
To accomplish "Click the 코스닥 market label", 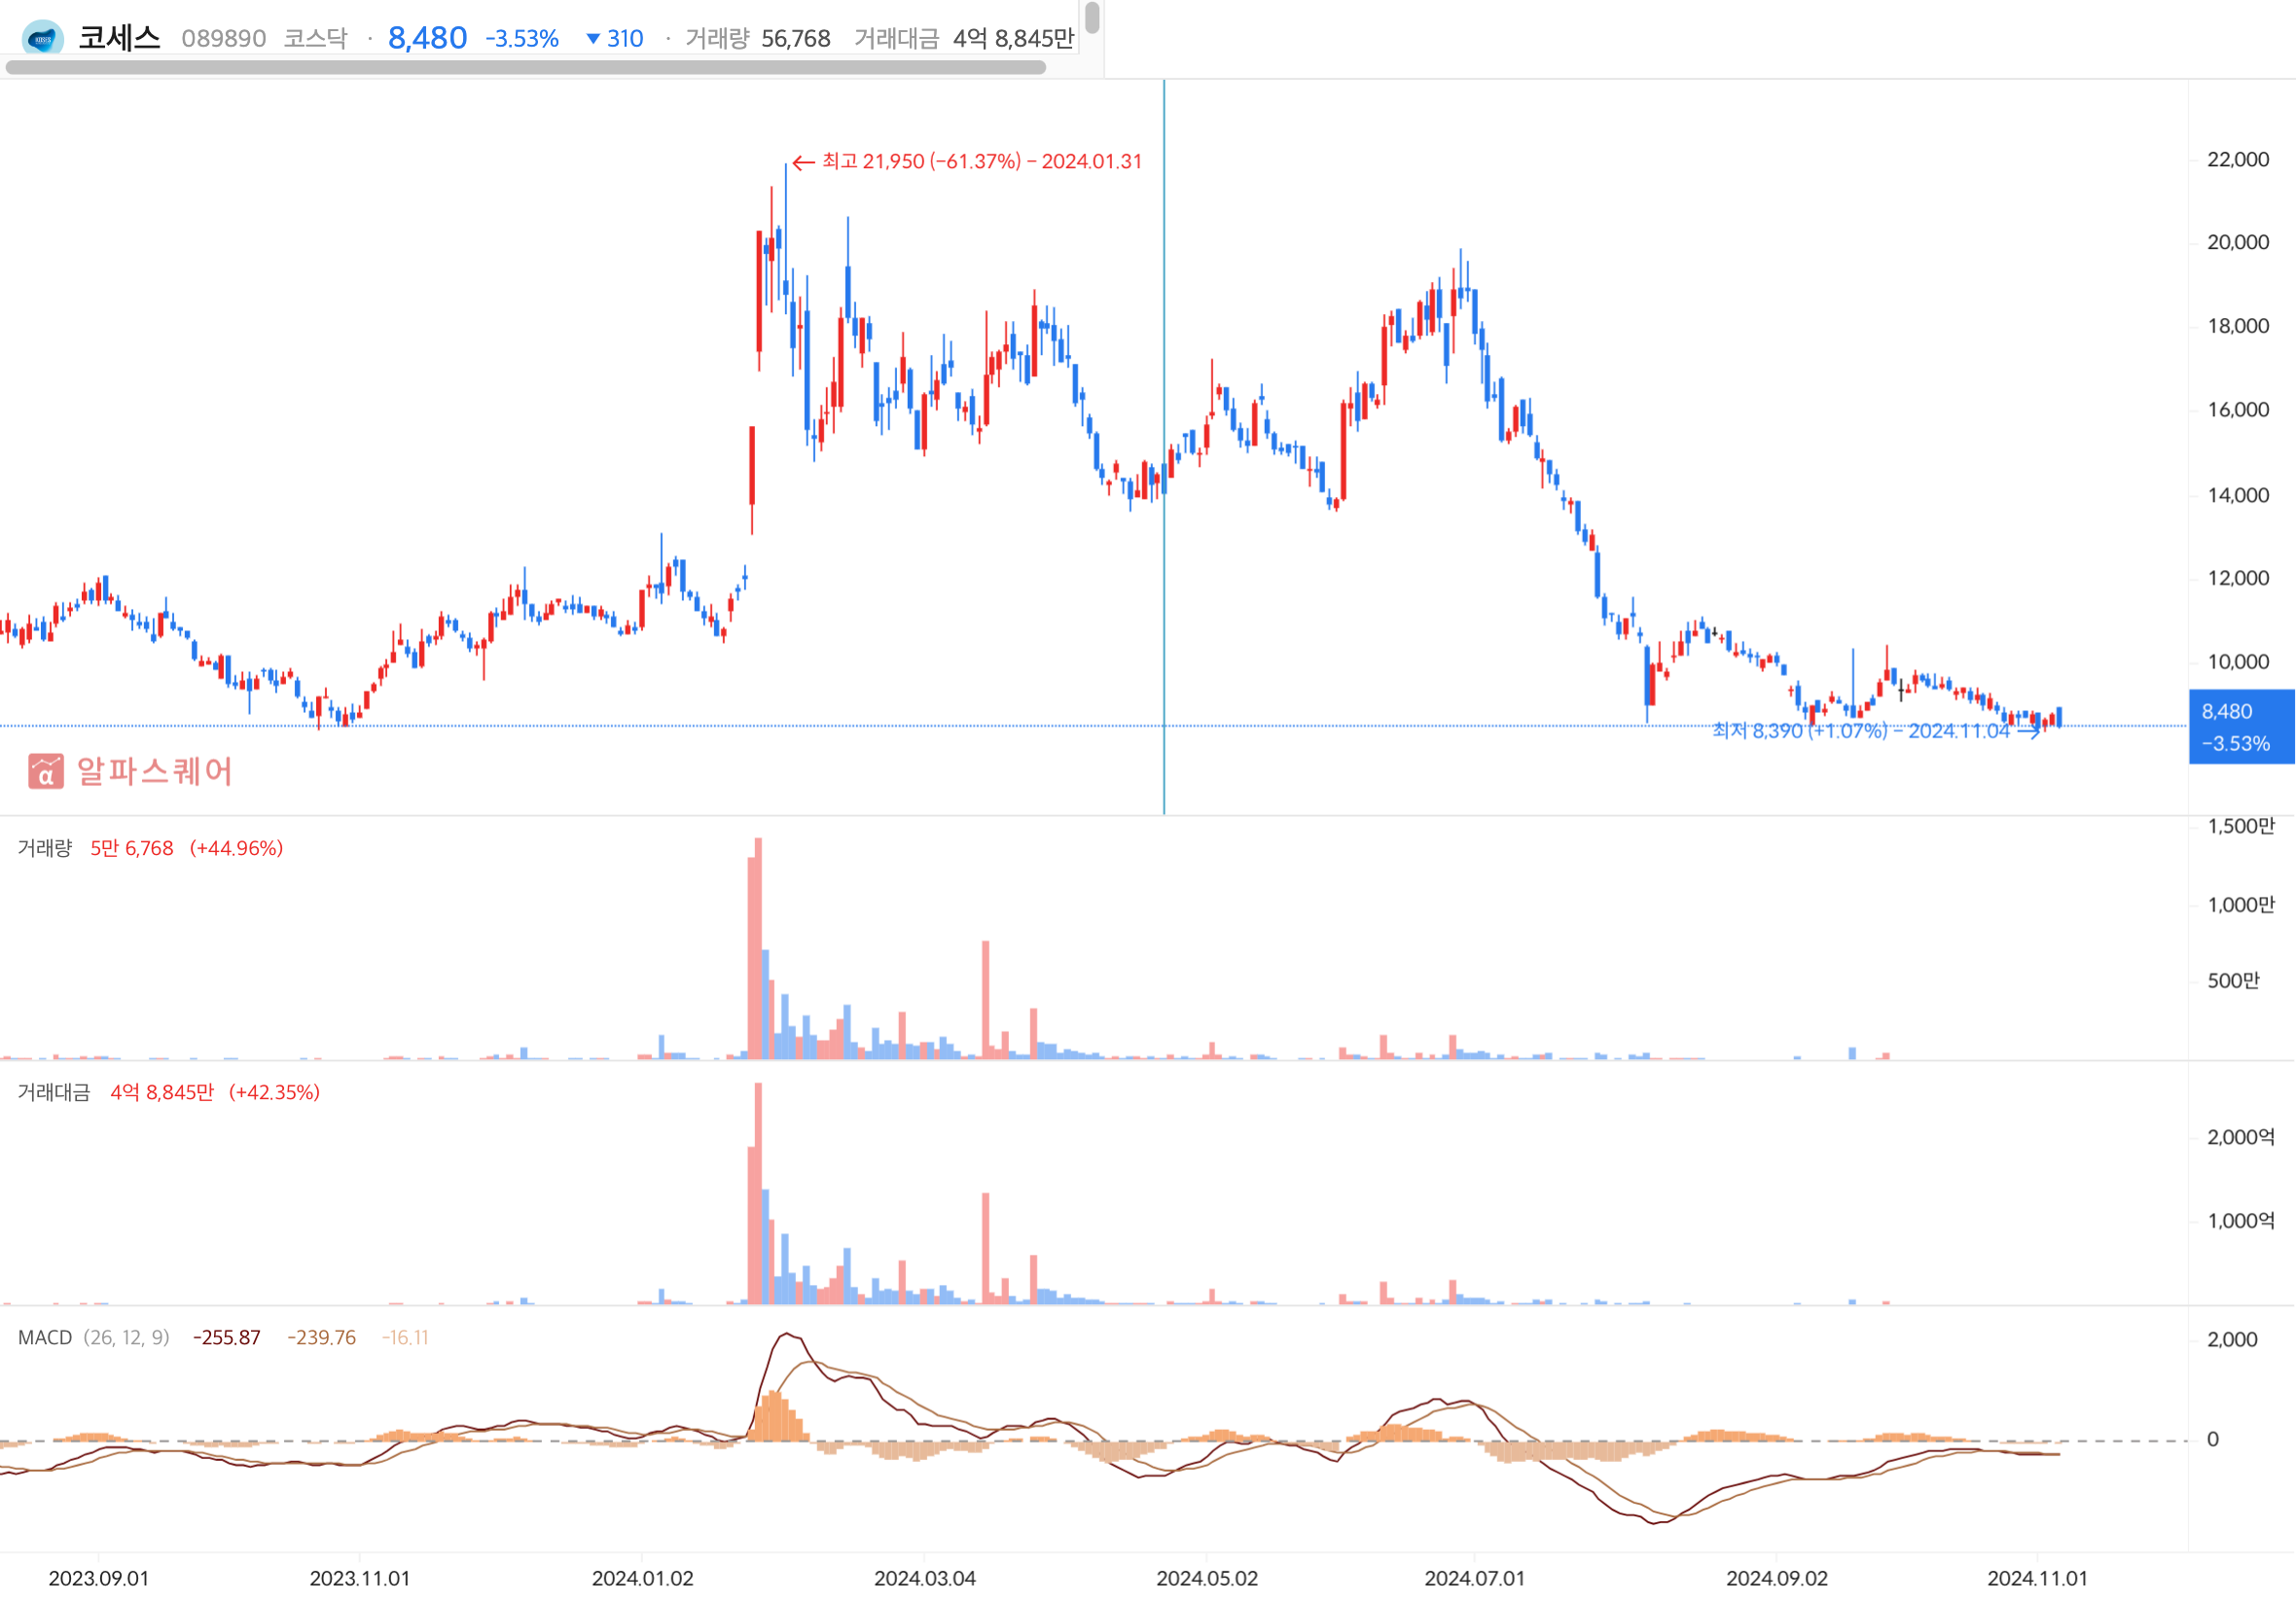I will pos(315,39).
